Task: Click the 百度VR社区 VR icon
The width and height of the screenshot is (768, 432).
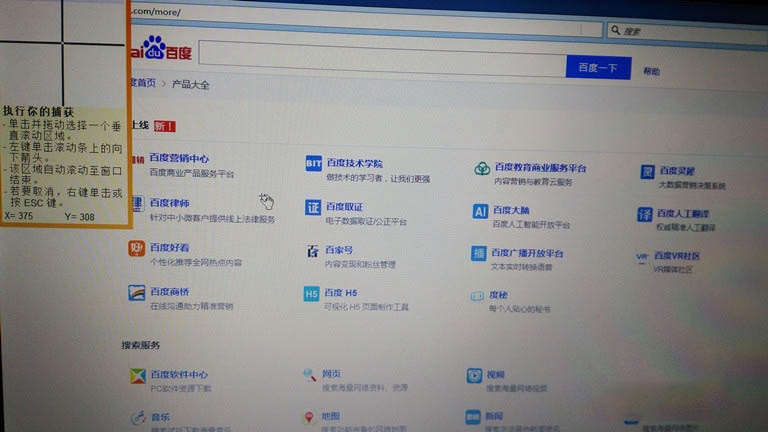Action: (642, 257)
